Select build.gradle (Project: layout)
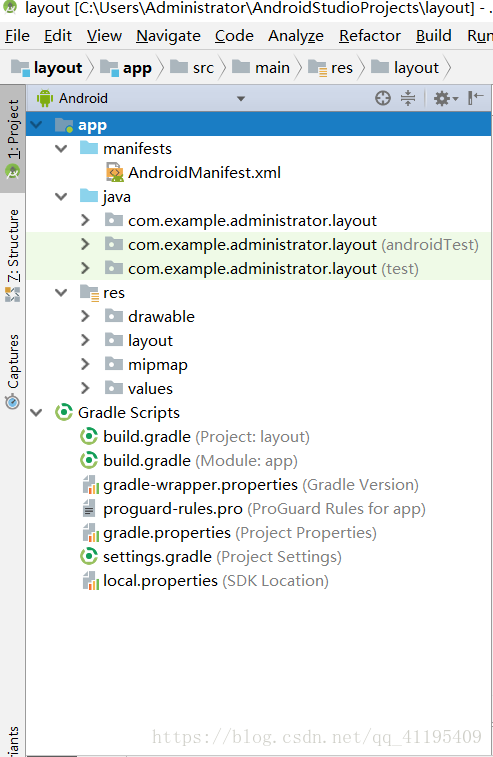This screenshot has width=493, height=757. tap(206, 436)
